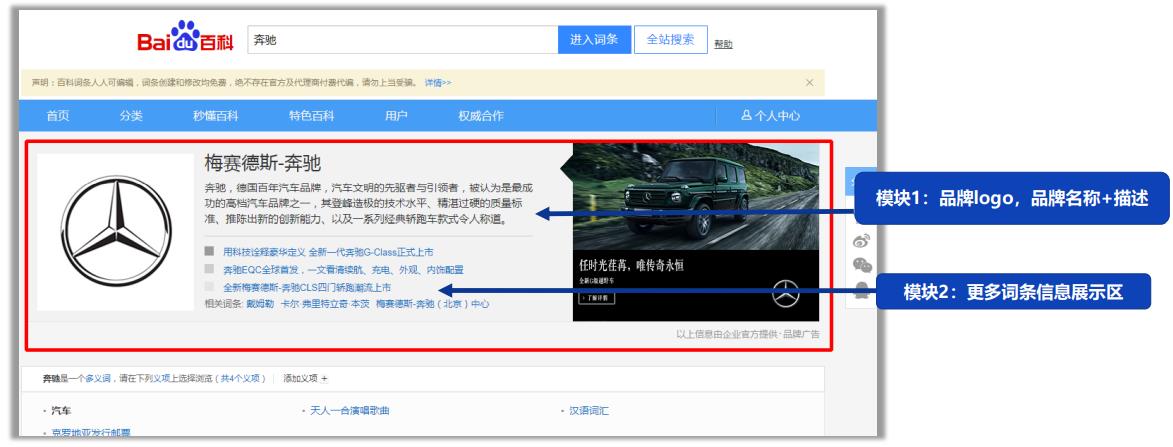Open related entry 梅赛德斯-奔驰（北京）中心
The width and height of the screenshot is (1173, 447).
coord(432,304)
